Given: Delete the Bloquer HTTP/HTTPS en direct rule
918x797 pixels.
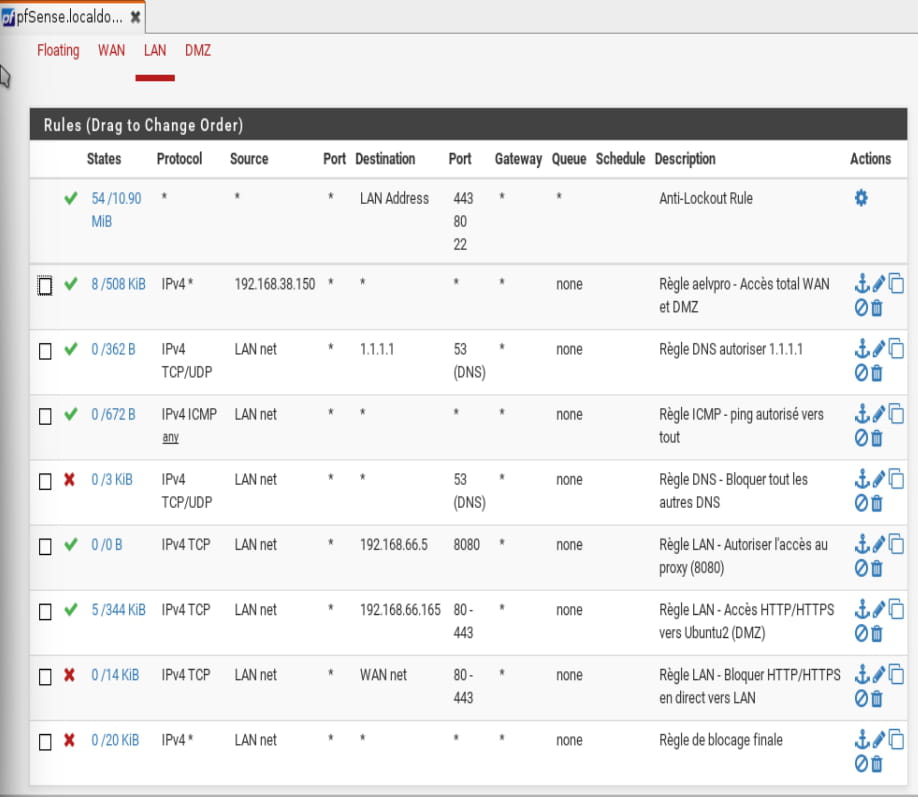Looking at the screenshot, I should coord(877,698).
